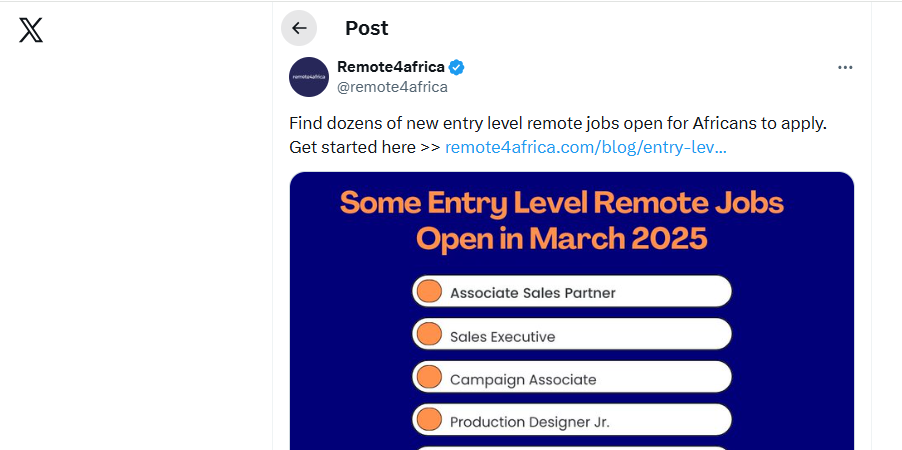This screenshot has width=902, height=450.
Task: Click the "Campaign Associate" label
Action: point(523,380)
